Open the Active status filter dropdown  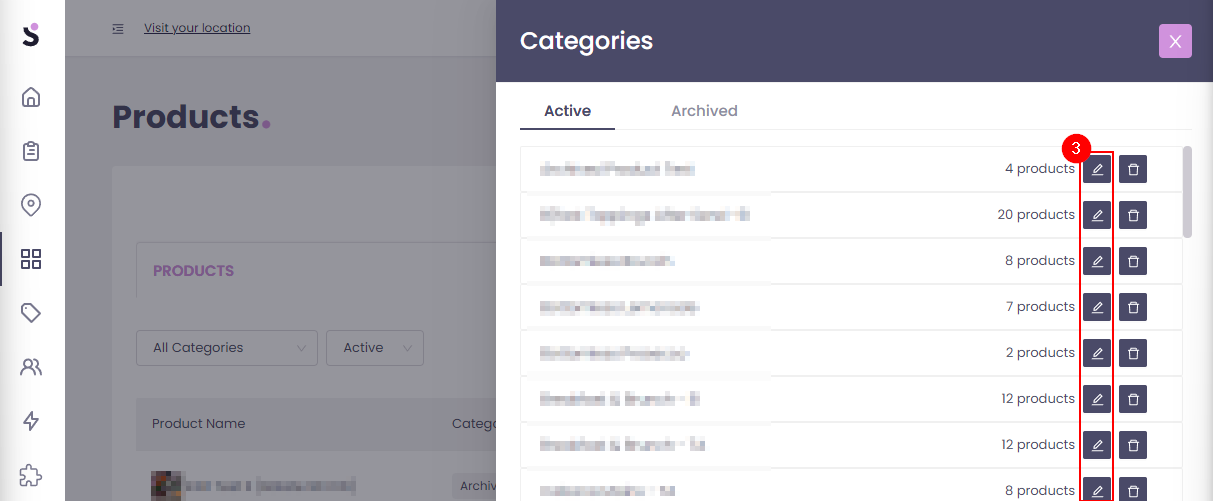coord(375,348)
